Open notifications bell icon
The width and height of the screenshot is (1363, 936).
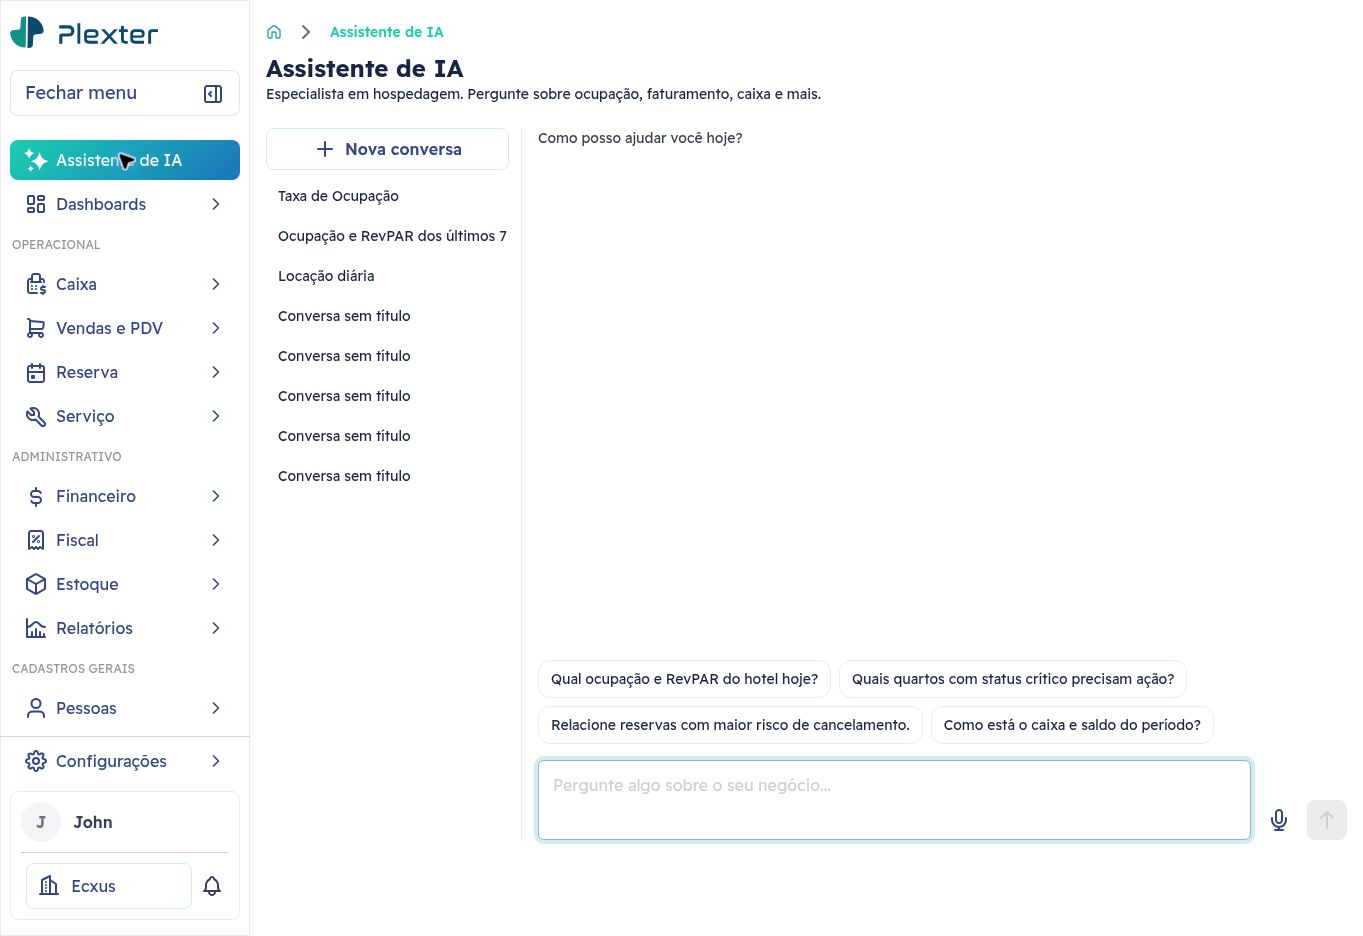tap(212, 886)
